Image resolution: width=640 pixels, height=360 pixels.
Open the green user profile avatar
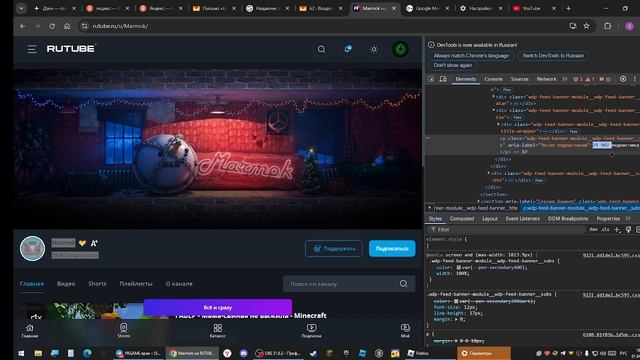(400, 49)
